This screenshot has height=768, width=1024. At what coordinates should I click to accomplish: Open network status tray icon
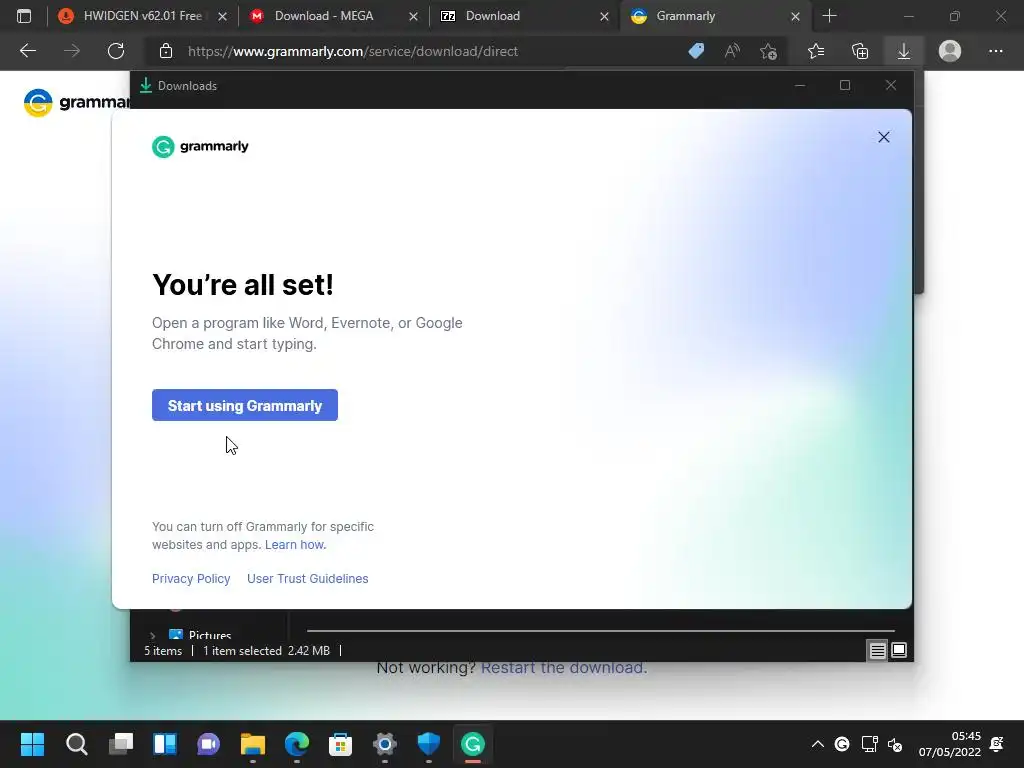(x=869, y=744)
